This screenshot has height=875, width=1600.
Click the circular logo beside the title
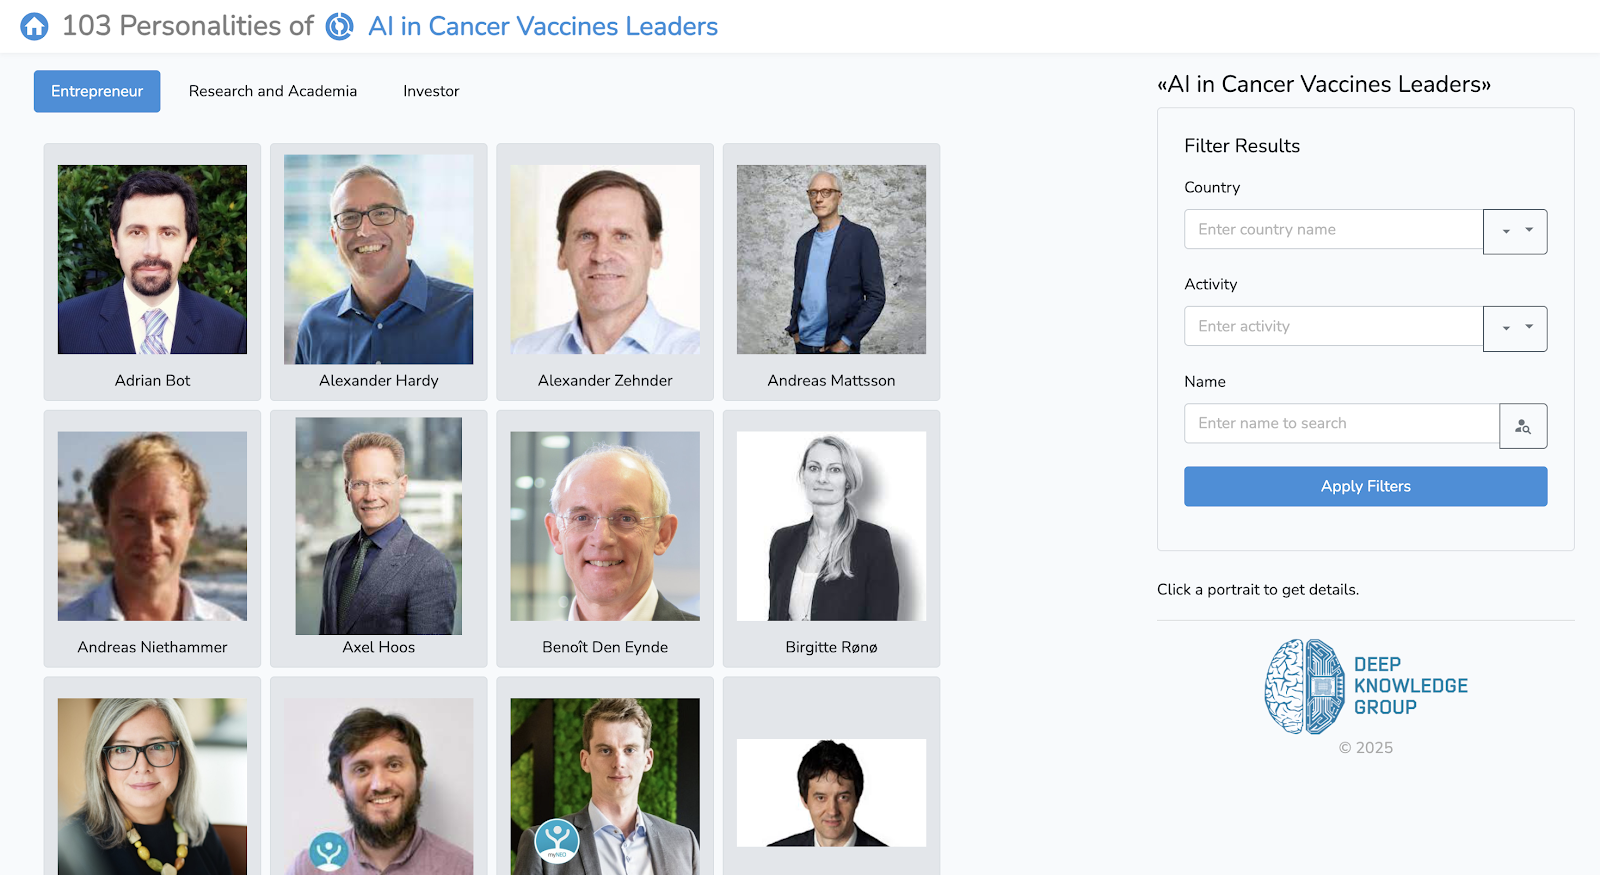pos(340,26)
